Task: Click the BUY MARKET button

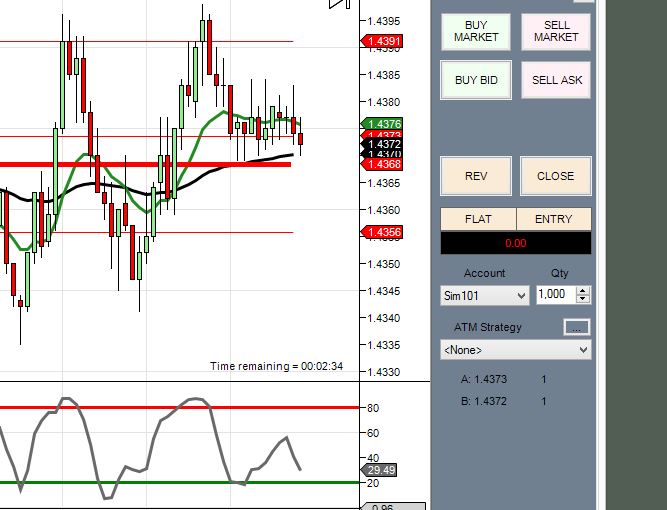Action: [476, 31]
